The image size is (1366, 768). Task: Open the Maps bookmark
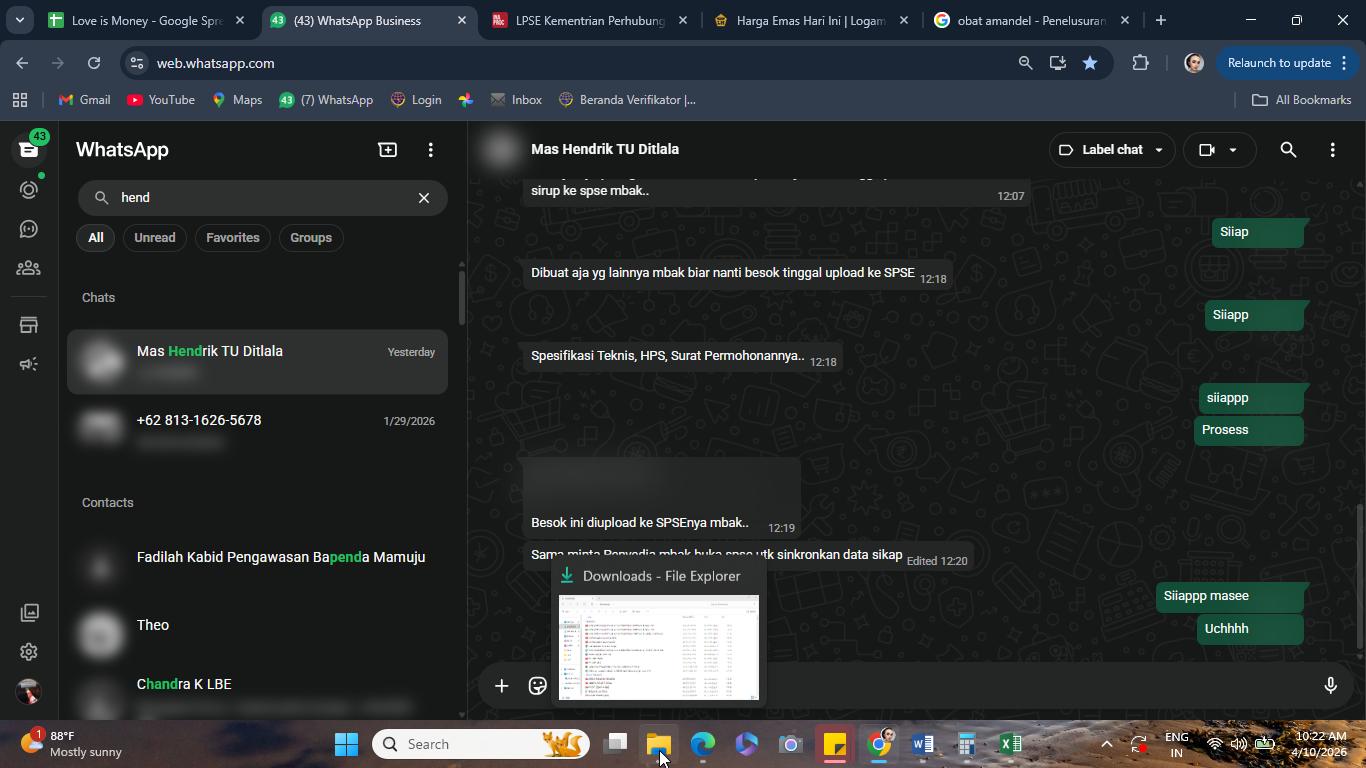click(x=237, y=100)
